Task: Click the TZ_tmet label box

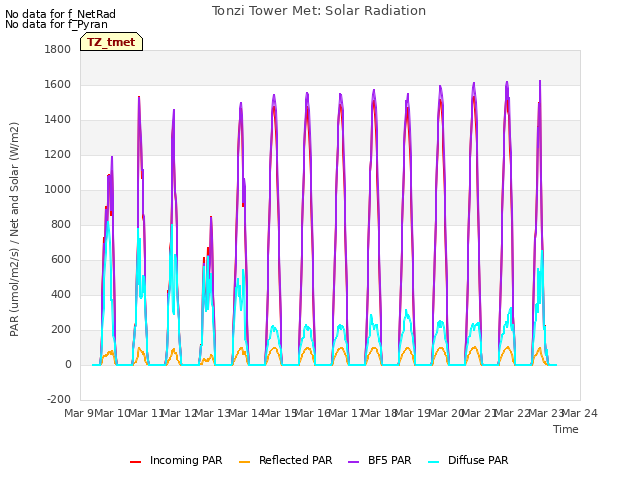Action: 111,42
